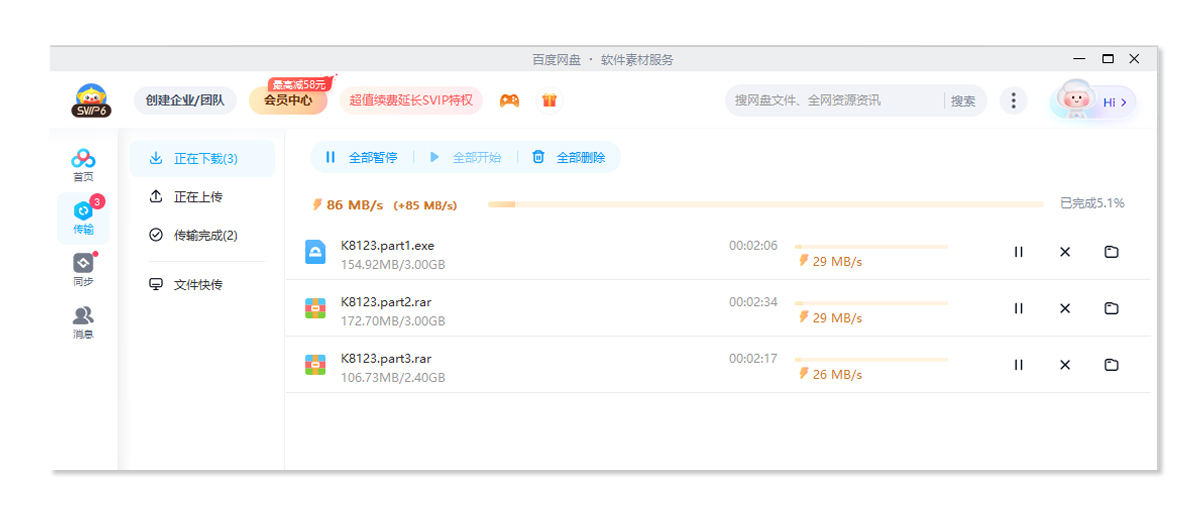Select the 正在下载(3) tab
1200x514 pixels.
coord(204,158)
